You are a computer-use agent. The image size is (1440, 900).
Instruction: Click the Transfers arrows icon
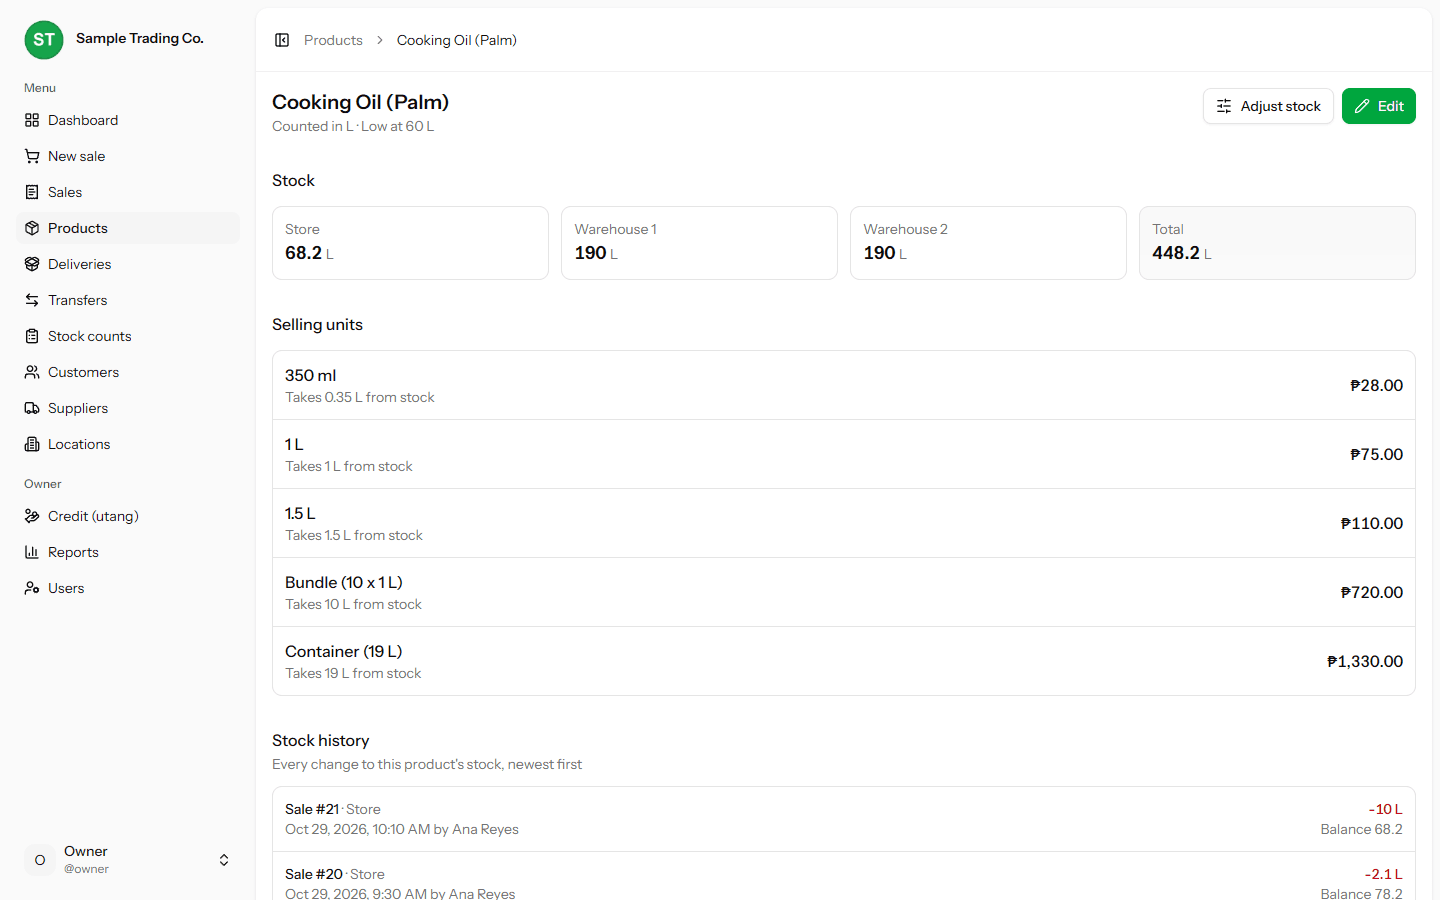coord(32,300)
